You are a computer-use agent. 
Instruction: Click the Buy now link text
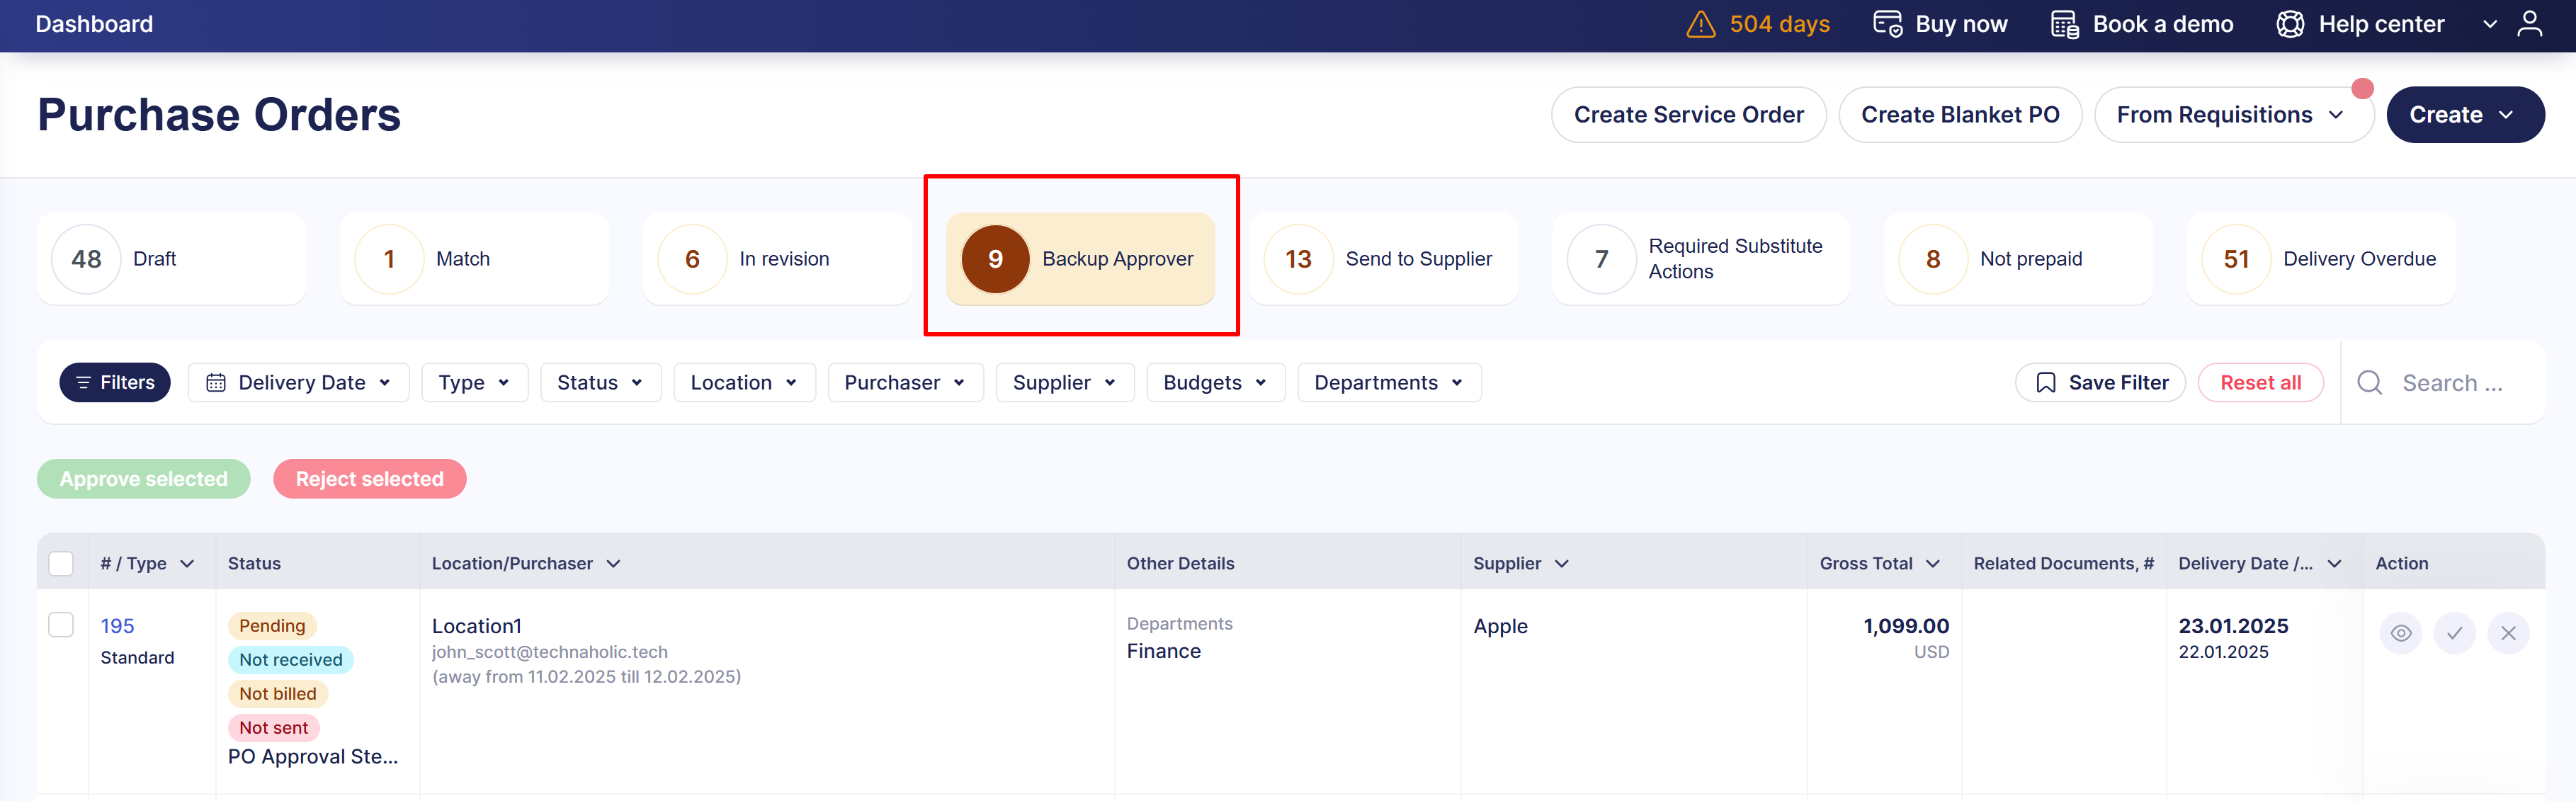1961,24
